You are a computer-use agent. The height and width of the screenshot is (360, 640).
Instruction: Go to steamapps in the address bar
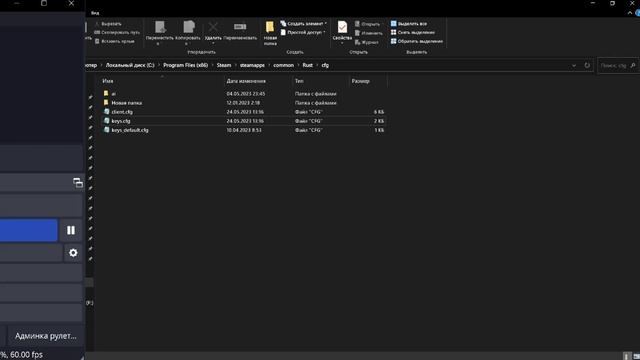252,65
